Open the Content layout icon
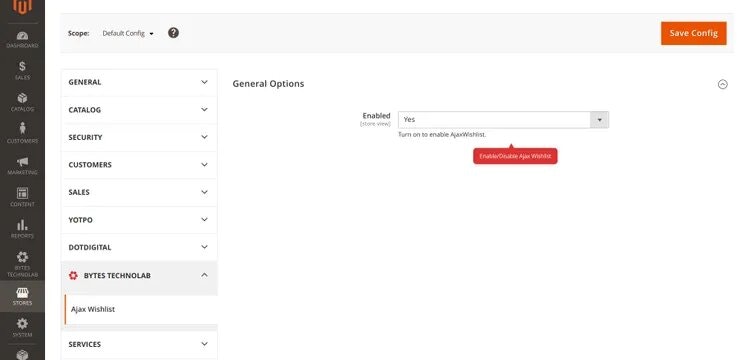 pyautogui.click(x=22, y=193)
